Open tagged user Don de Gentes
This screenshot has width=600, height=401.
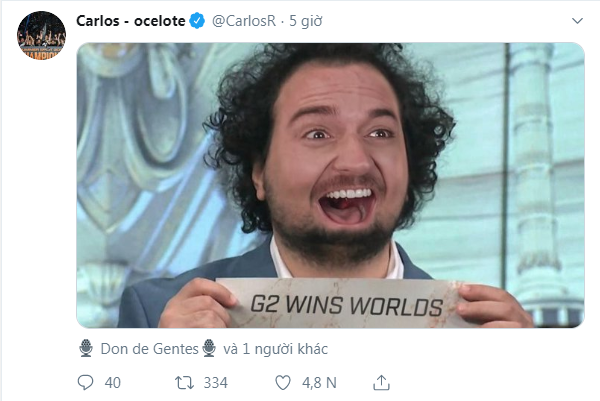point(149,349)
